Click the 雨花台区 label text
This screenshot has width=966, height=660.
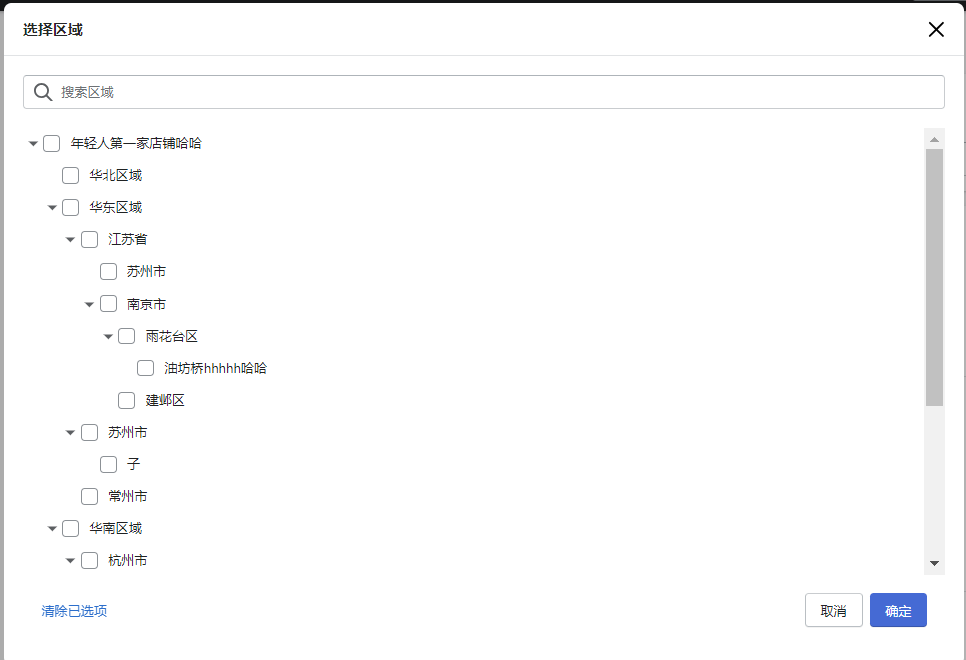[x=172, y=336]
